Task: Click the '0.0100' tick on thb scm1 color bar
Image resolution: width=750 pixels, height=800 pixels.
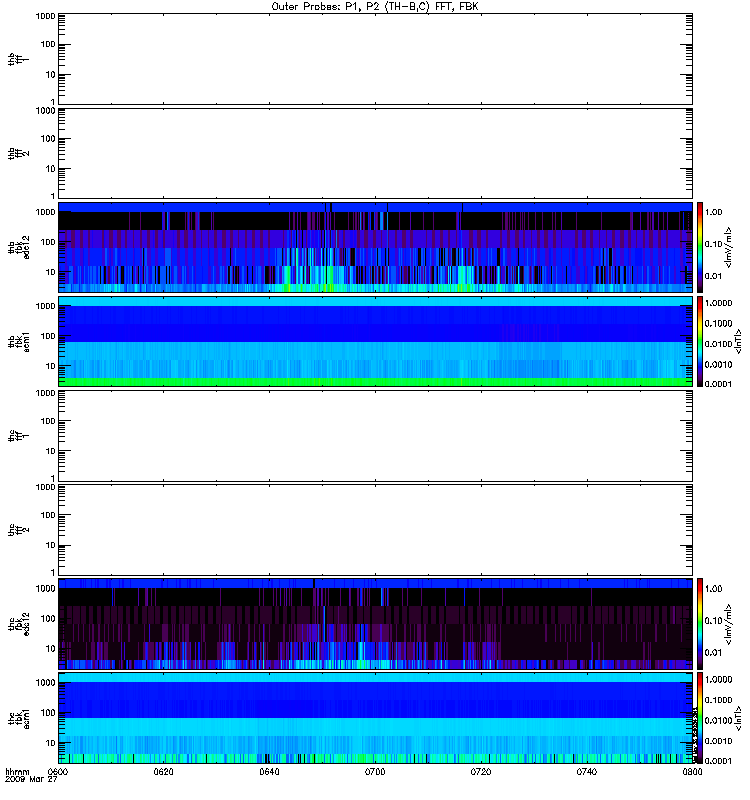Action: coord(718,344)
